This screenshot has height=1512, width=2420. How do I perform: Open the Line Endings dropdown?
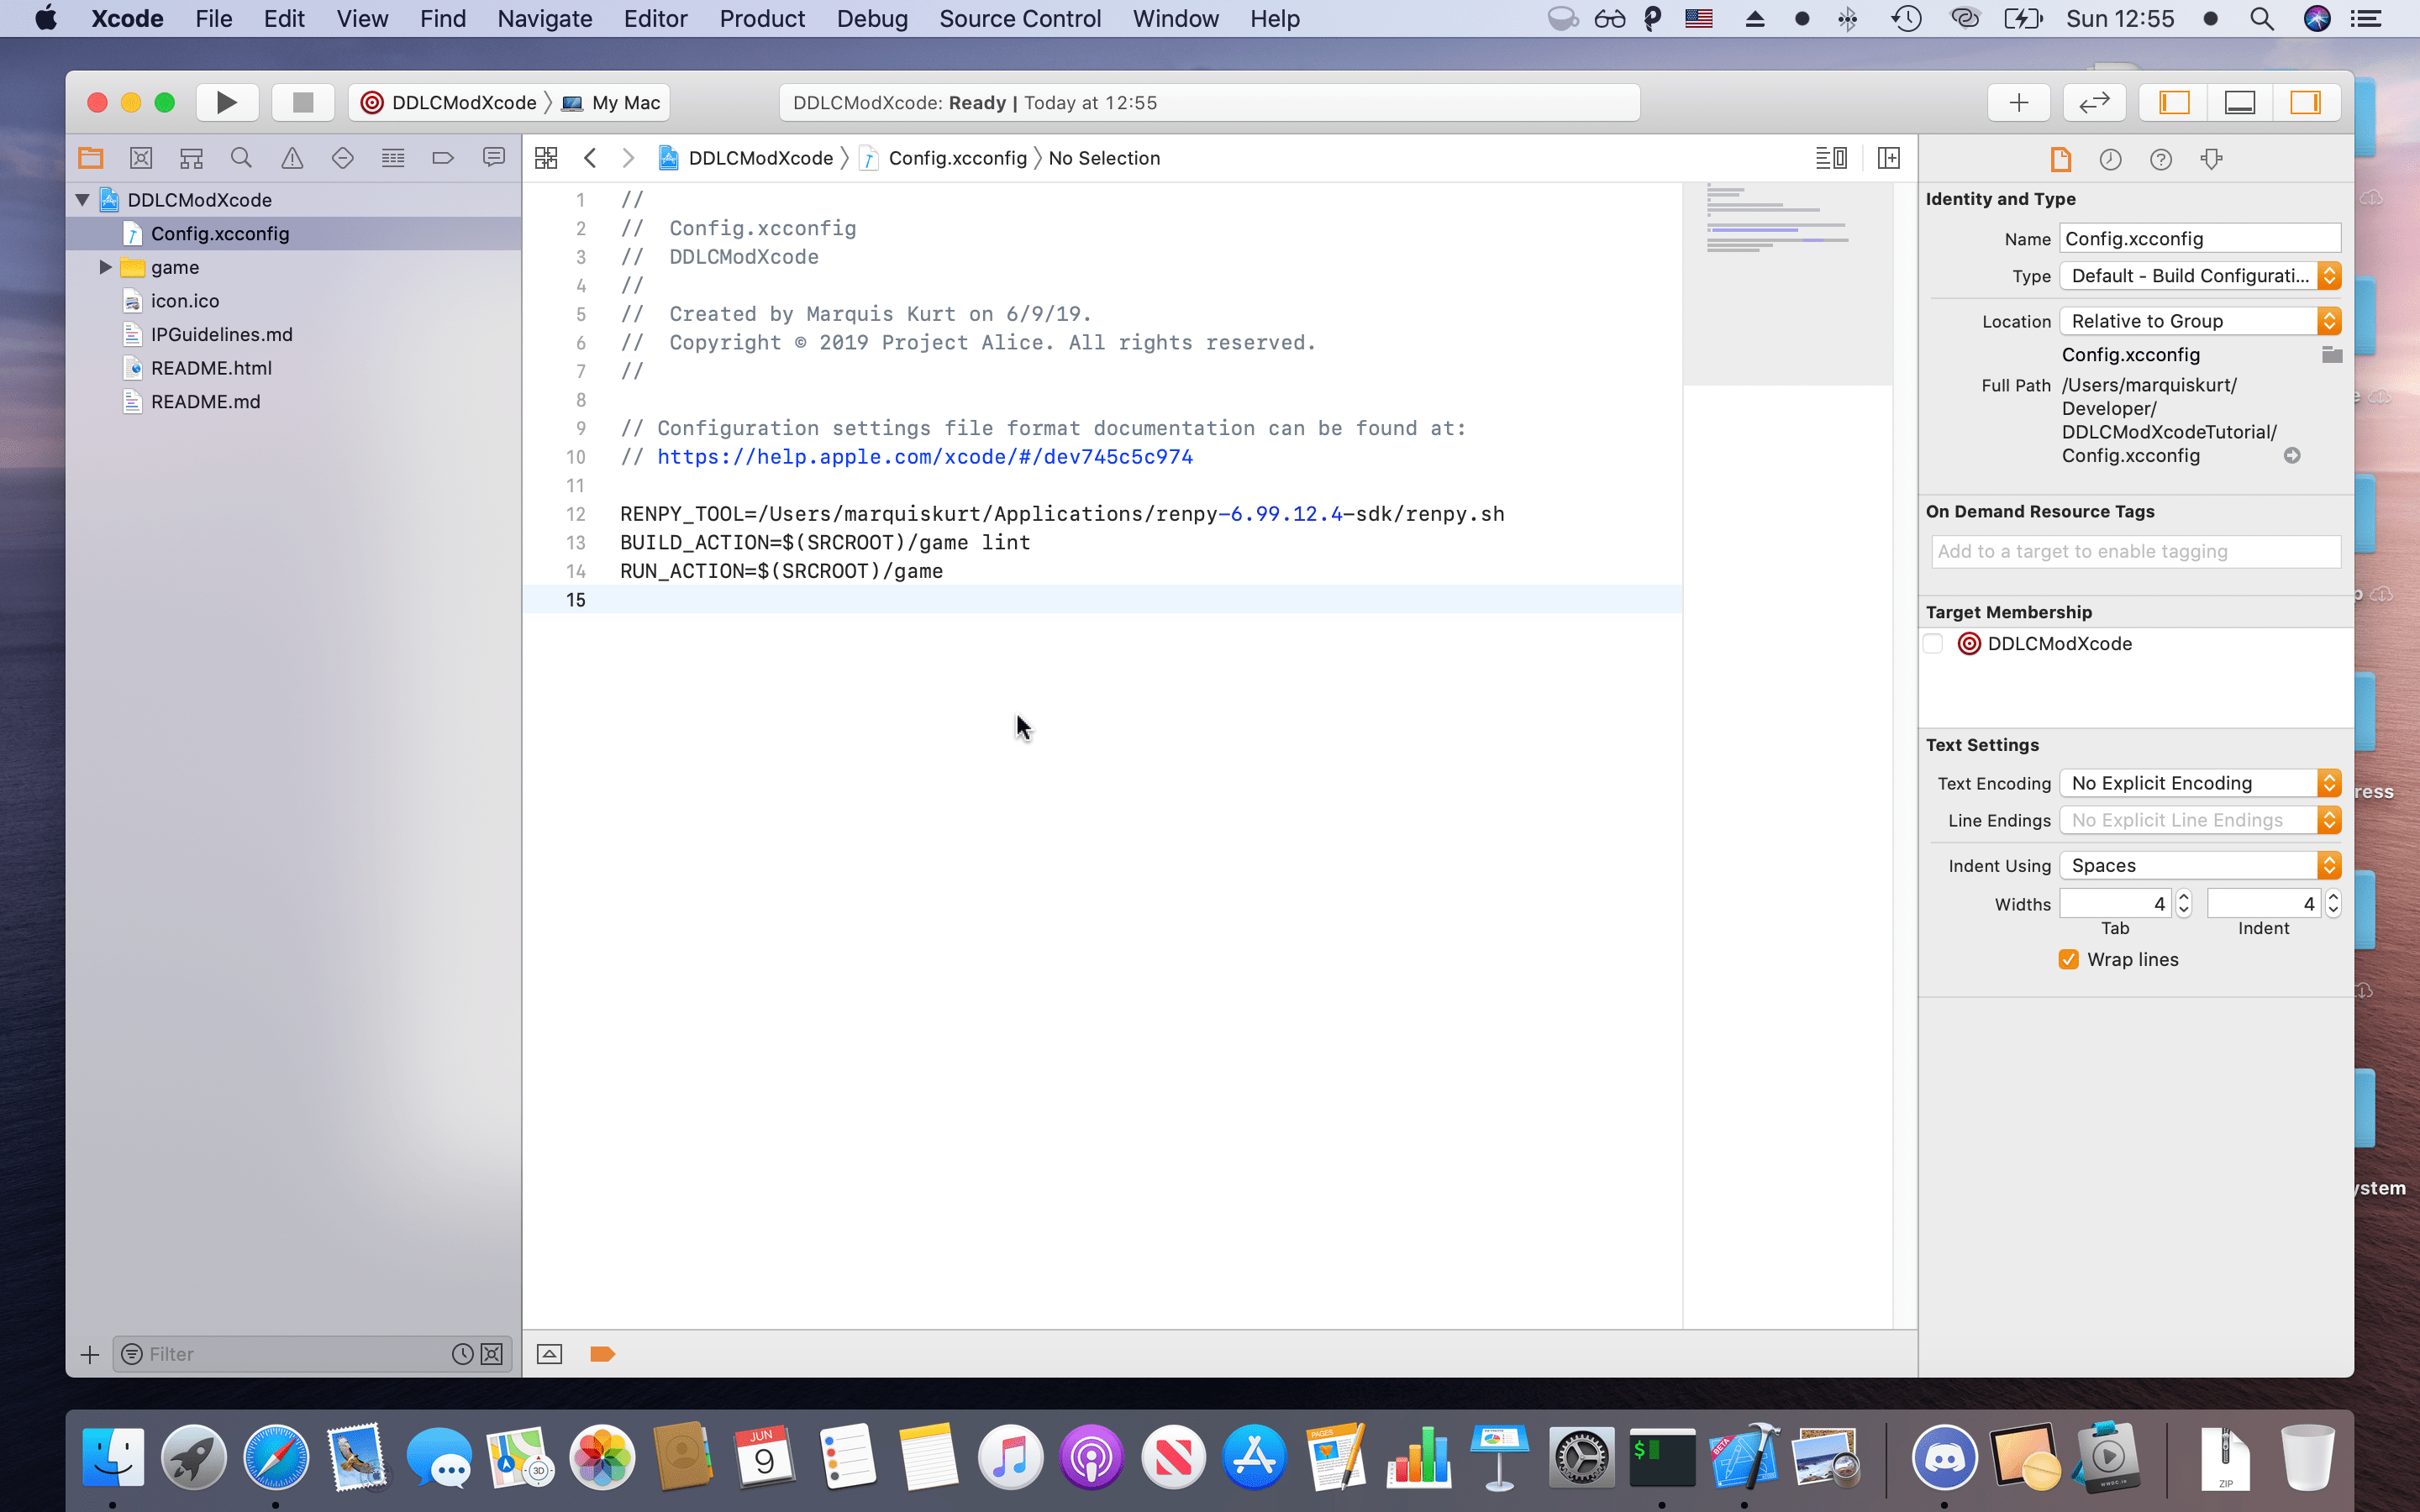2200,820
